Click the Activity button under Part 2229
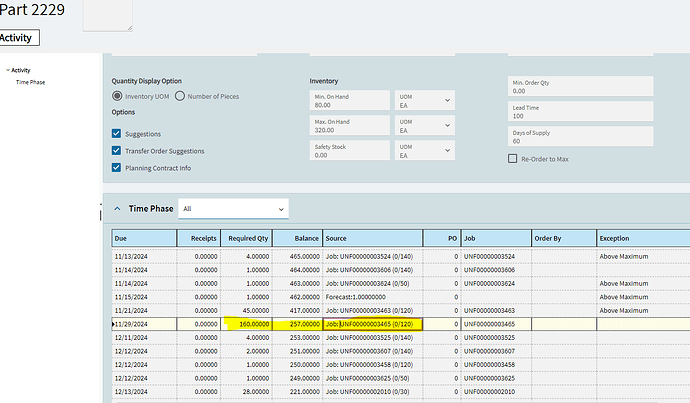Viewport: 690px width, 403px height. pos(17,37)
